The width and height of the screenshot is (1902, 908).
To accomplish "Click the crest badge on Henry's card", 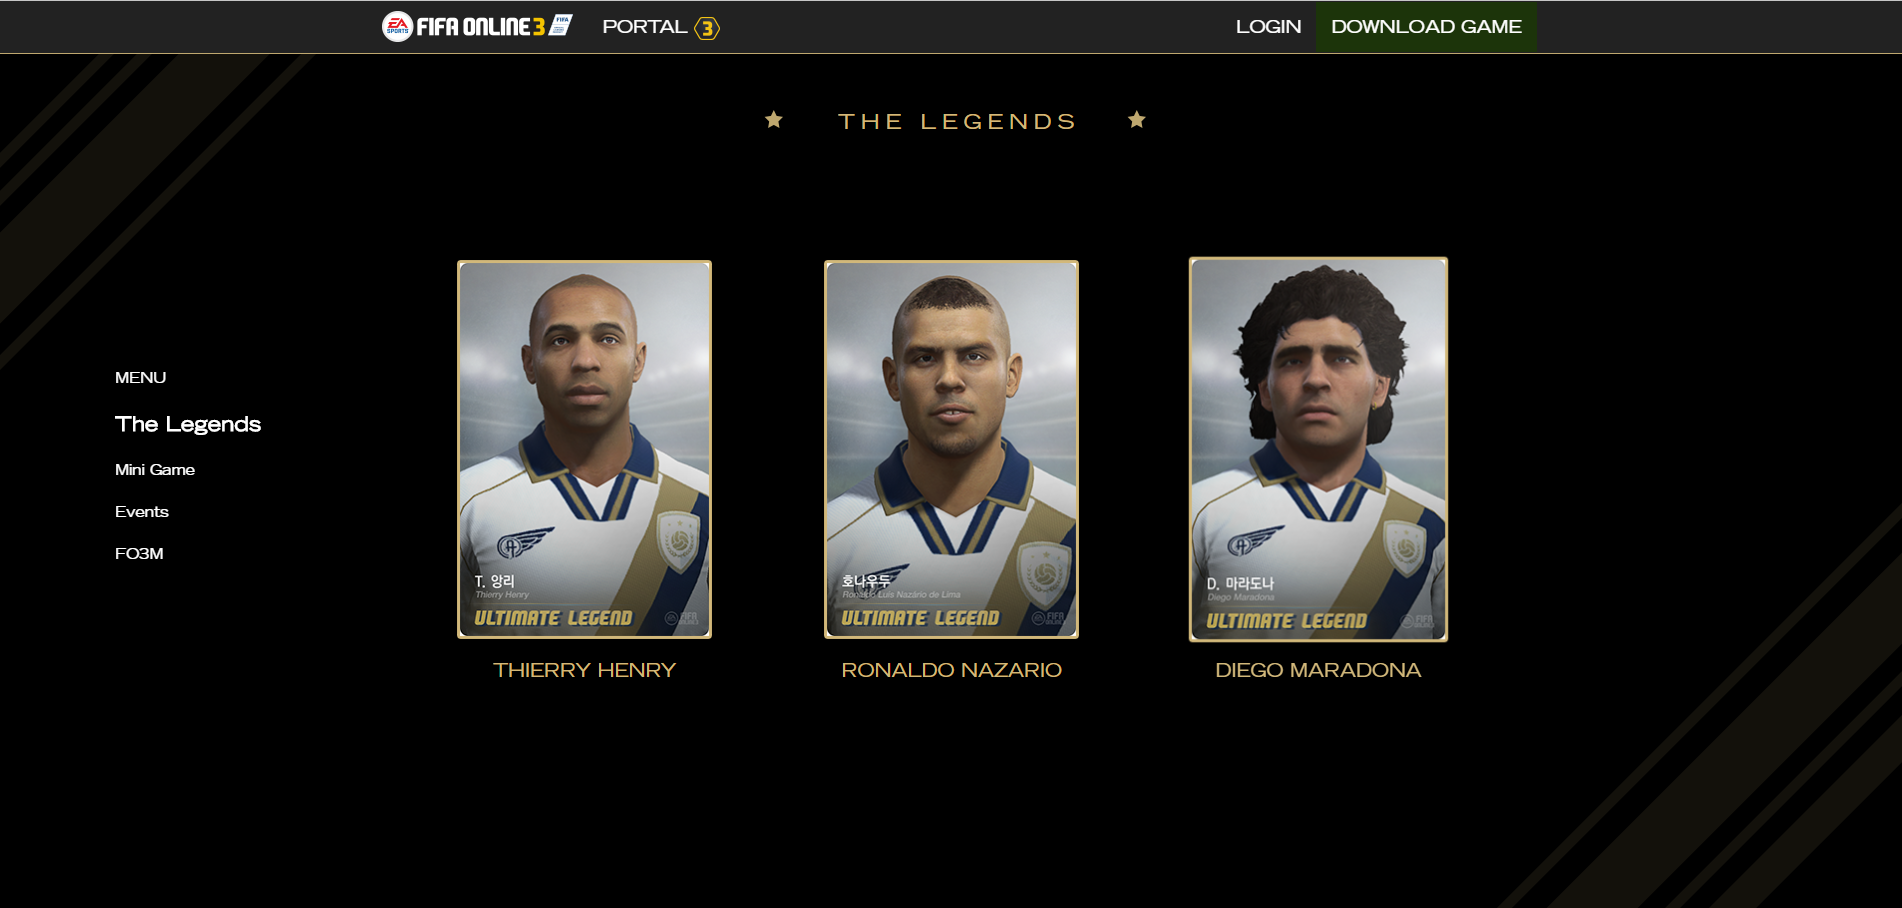I will (677, 540).
